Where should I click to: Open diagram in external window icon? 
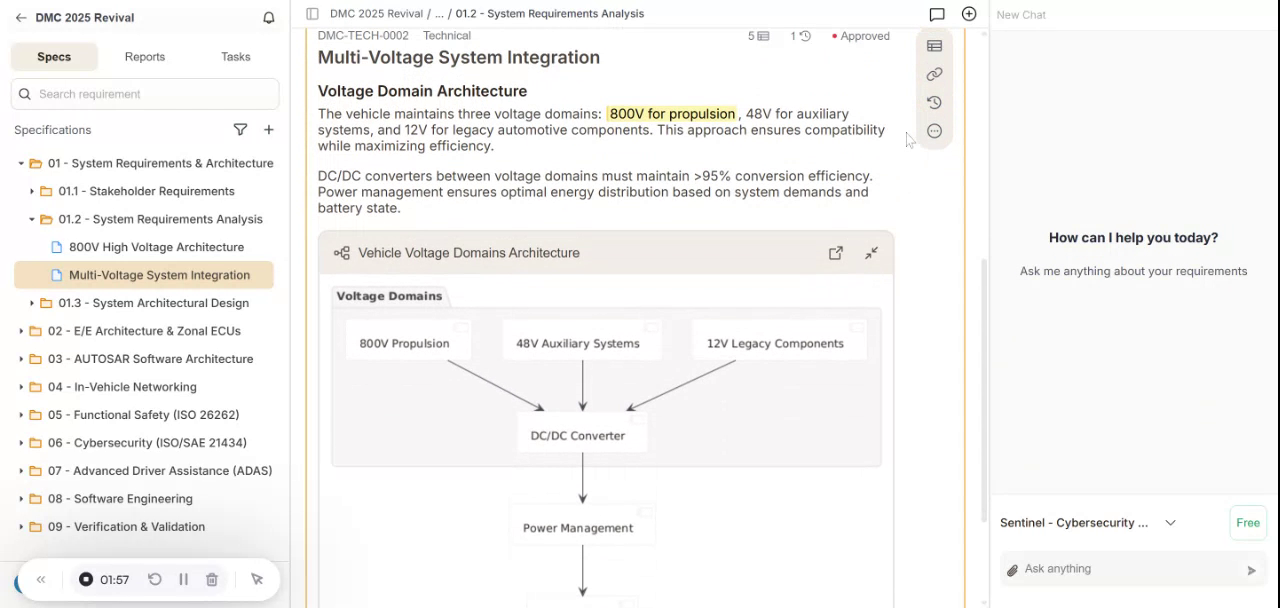835,253
